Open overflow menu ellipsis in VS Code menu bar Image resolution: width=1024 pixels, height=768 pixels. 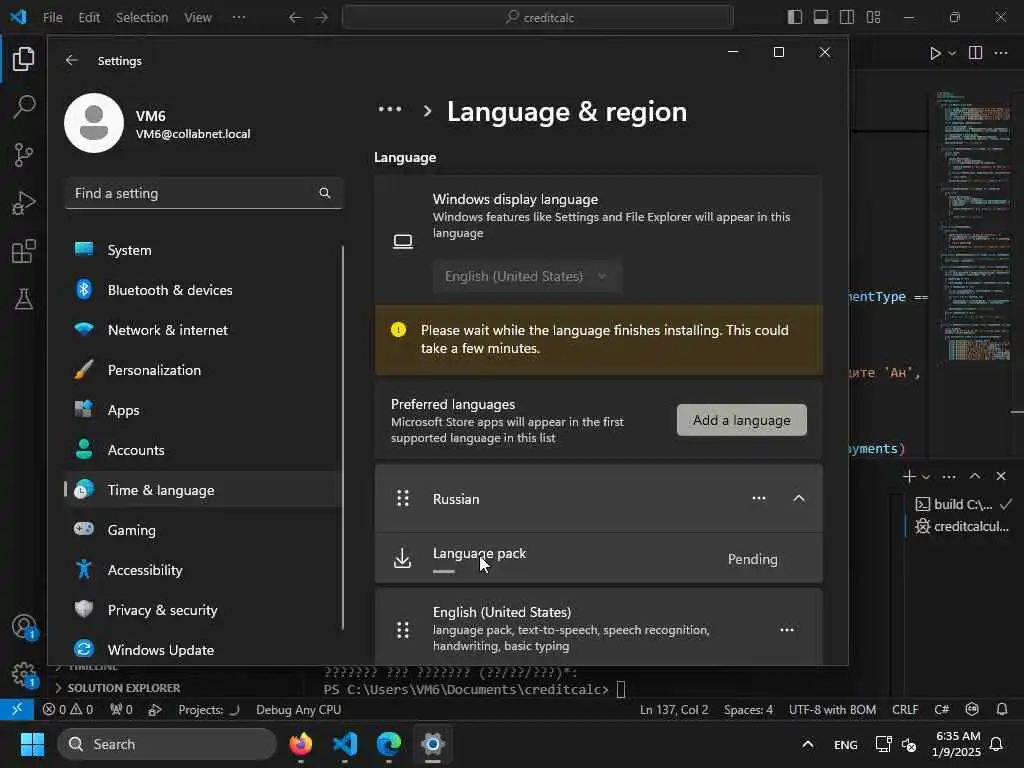click(239, 18)
